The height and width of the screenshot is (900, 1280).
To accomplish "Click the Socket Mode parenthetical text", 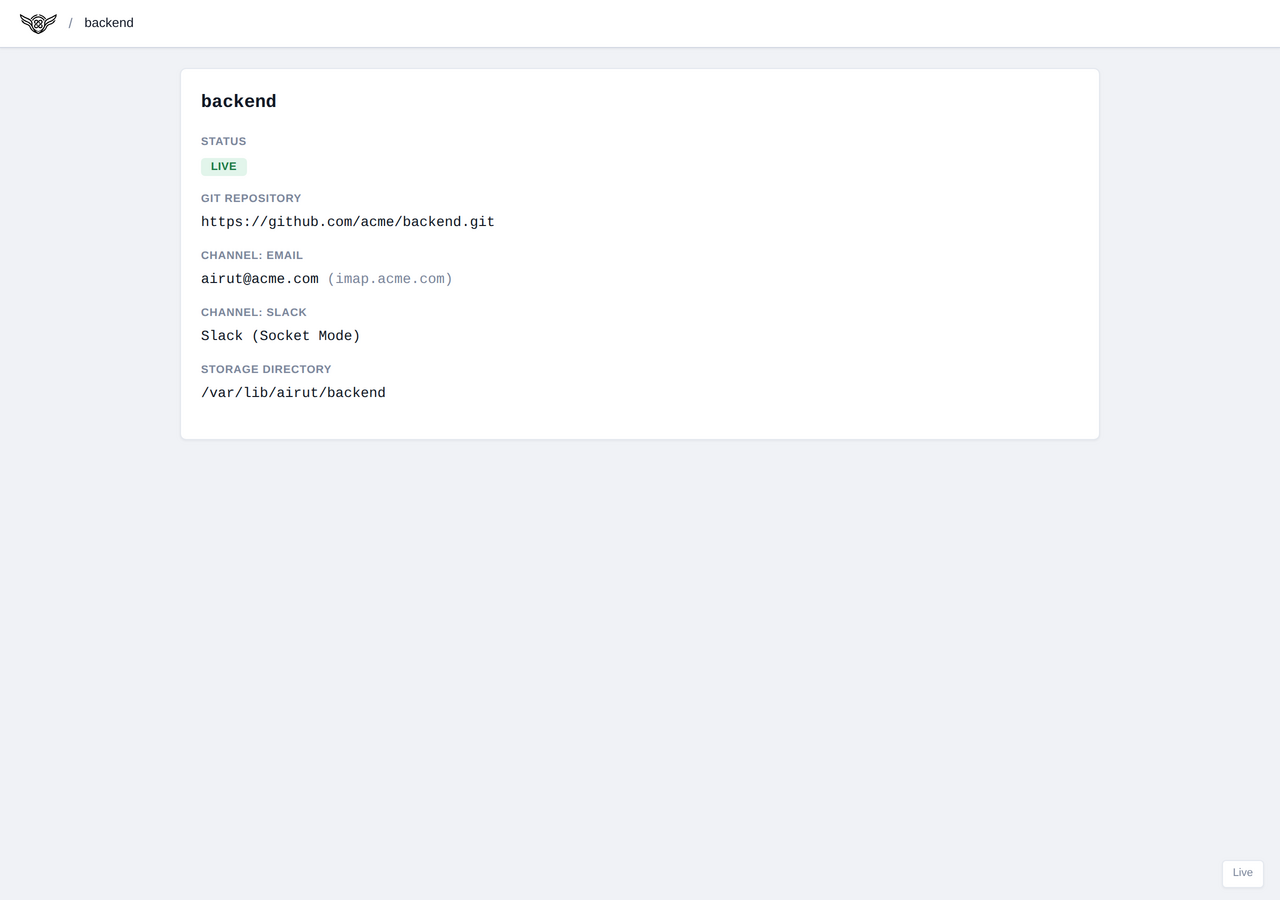I will 306,336.
